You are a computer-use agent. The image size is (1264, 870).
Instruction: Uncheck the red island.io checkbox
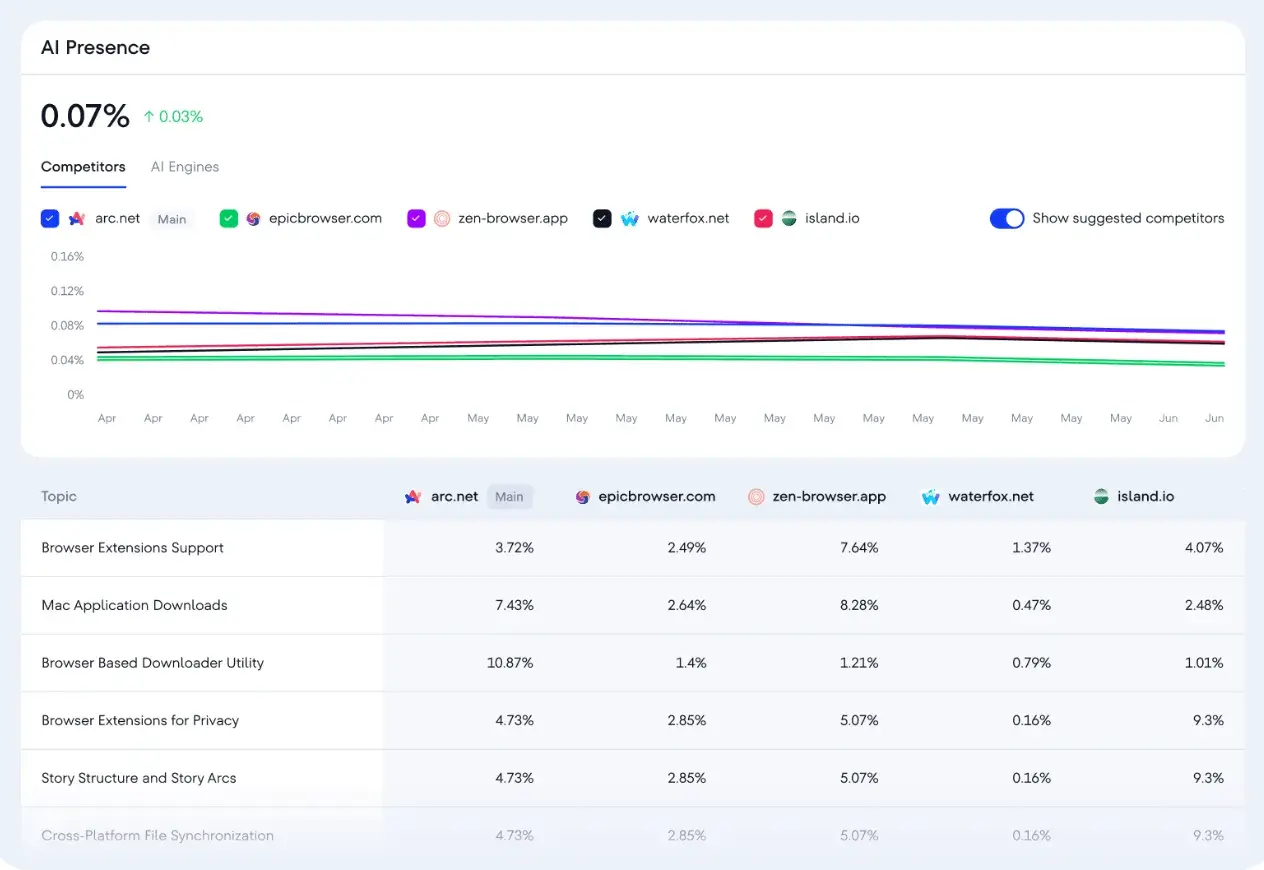pyautogui.click(x=763, y=218)
